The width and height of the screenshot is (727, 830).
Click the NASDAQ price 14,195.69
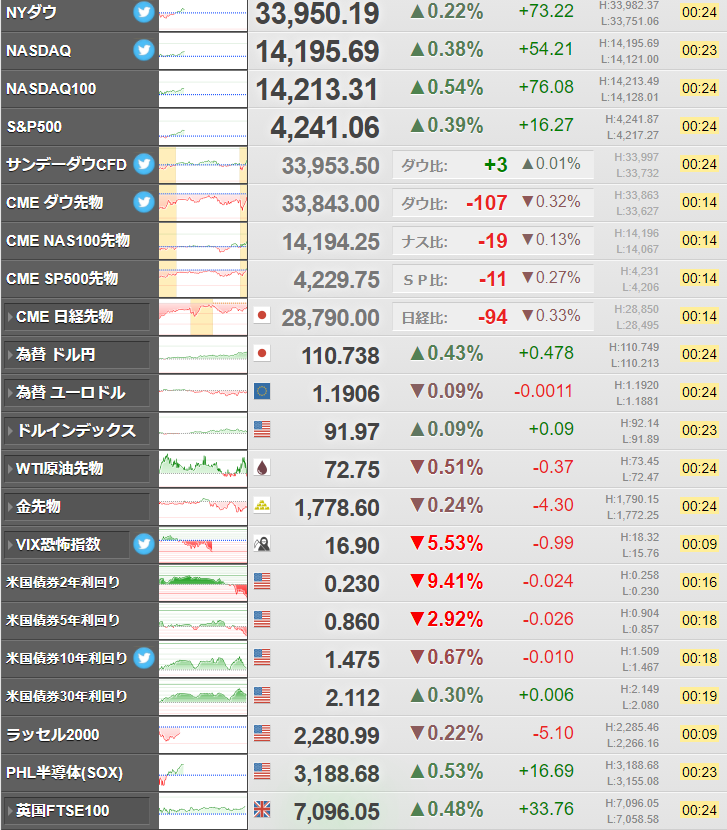pos(317,51)
